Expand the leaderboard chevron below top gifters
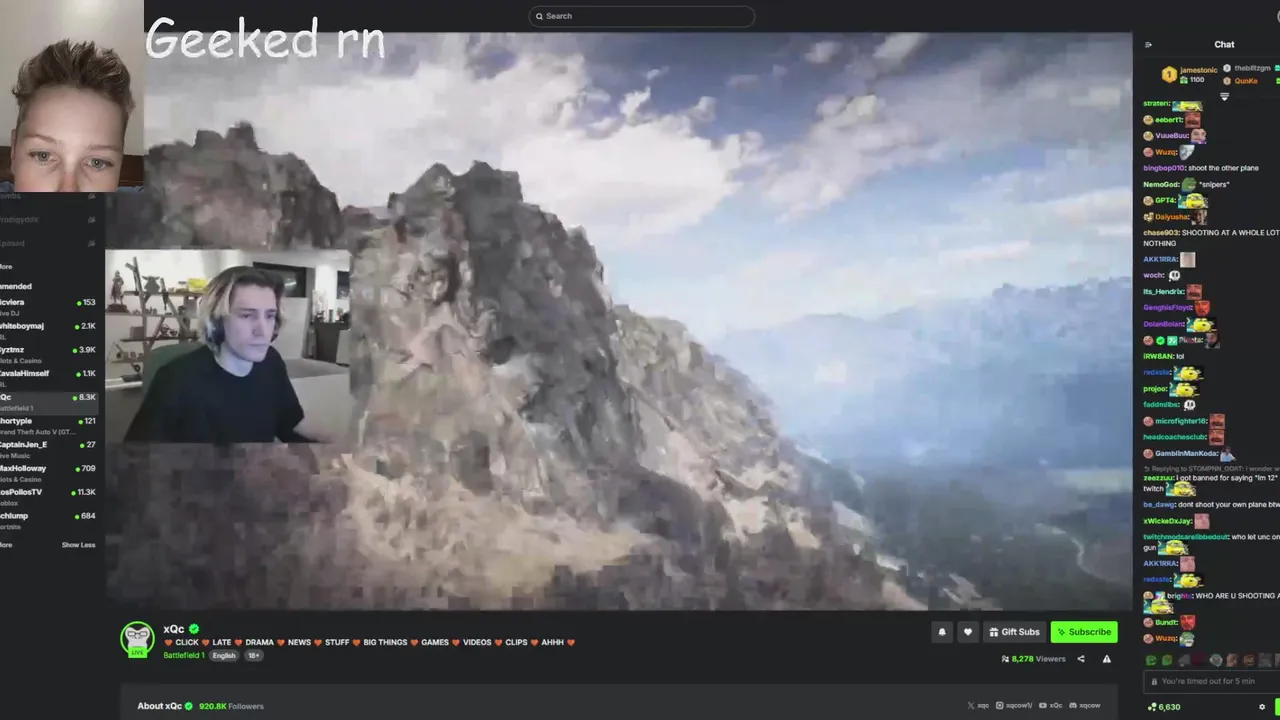The width and height of the screenshot is (1280, 720). coord(1224,97)
